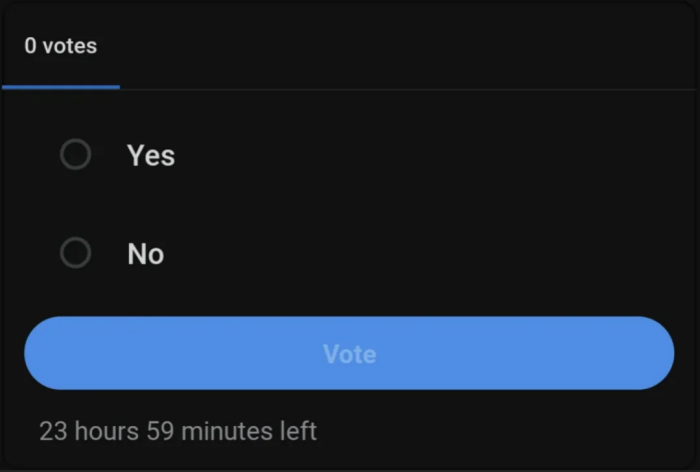Choose Yes by its empty circle icon
The width and height of the screenshot is (700, 472).
[x=76, y=155]
